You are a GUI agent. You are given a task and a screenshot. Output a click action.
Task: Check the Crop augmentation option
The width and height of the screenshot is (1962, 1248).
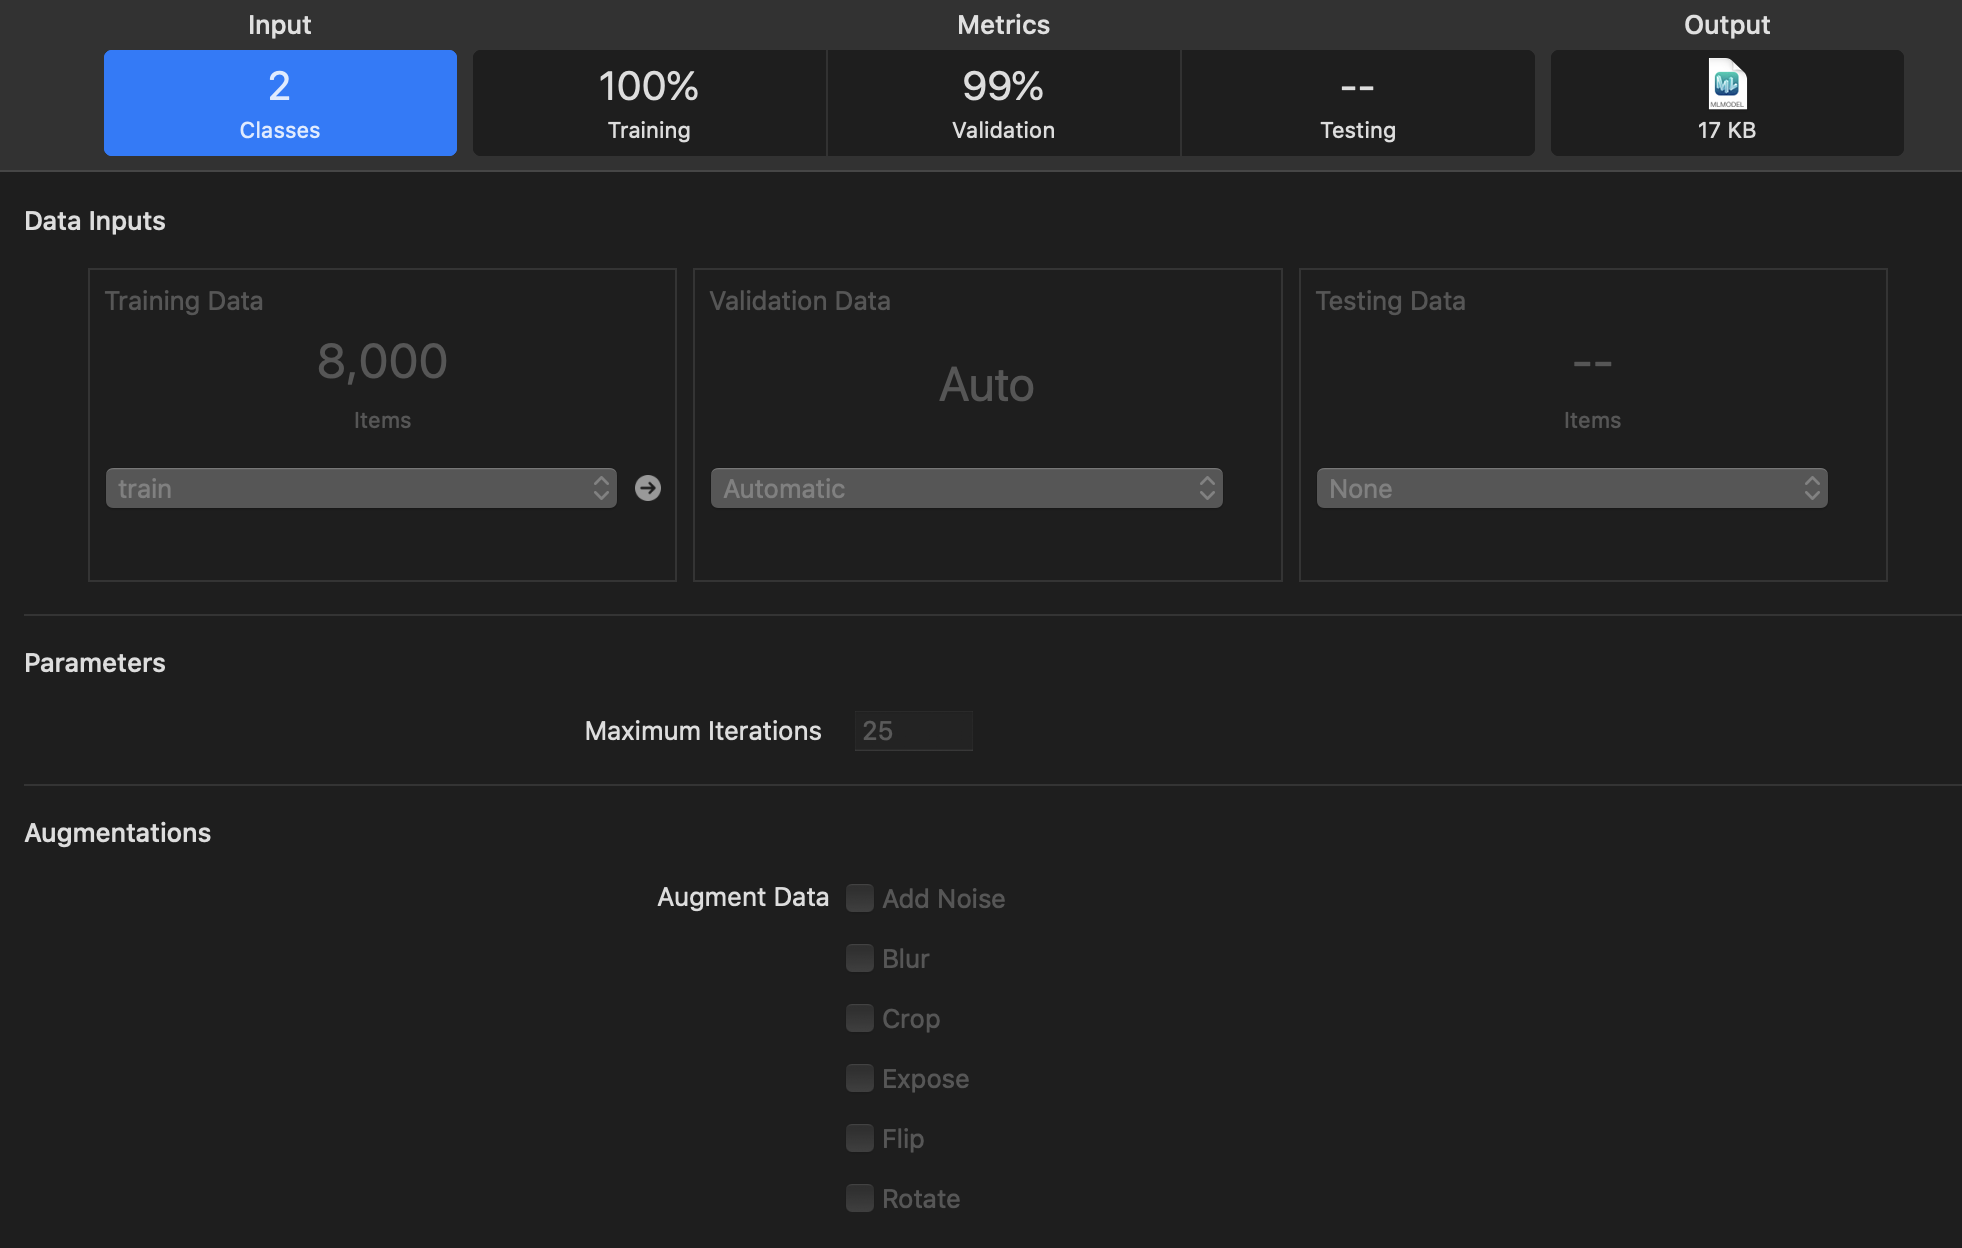860,1018
